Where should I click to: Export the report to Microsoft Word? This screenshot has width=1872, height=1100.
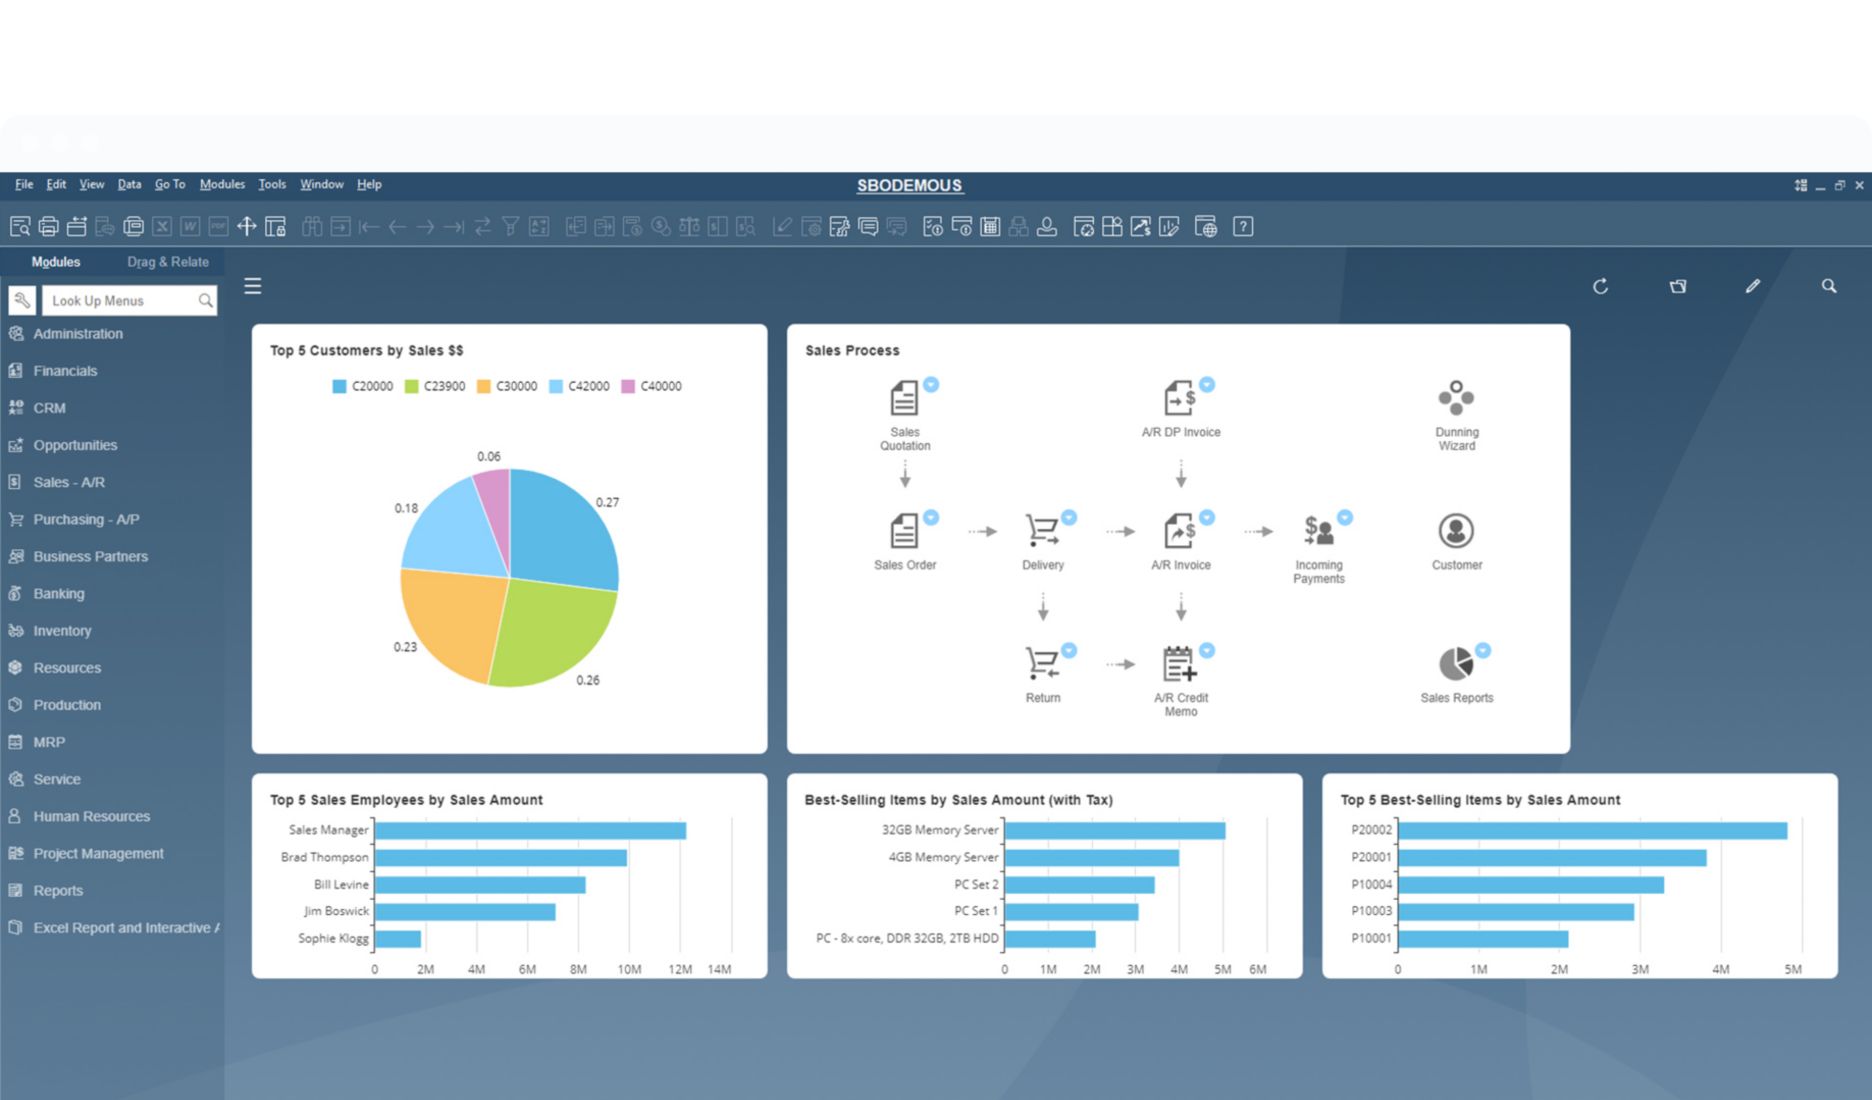pos(189,226)
